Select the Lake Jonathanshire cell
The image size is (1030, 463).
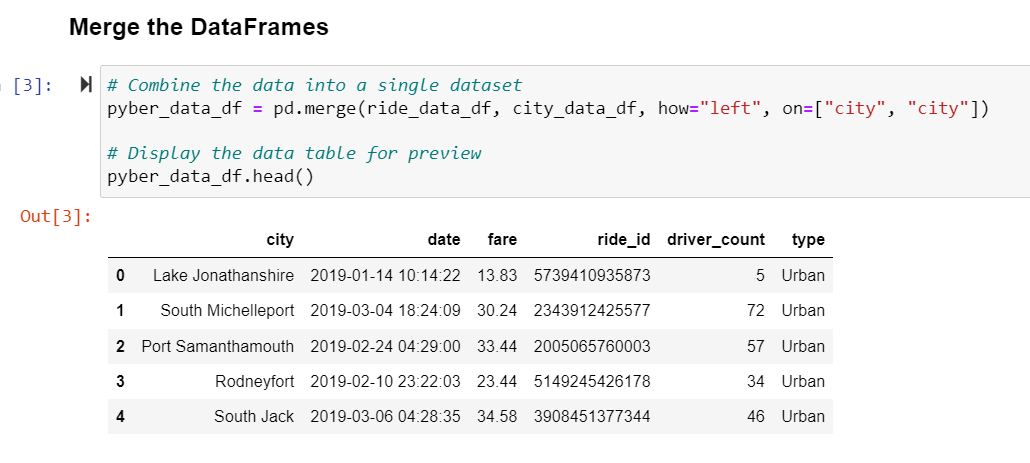point(223,275)
